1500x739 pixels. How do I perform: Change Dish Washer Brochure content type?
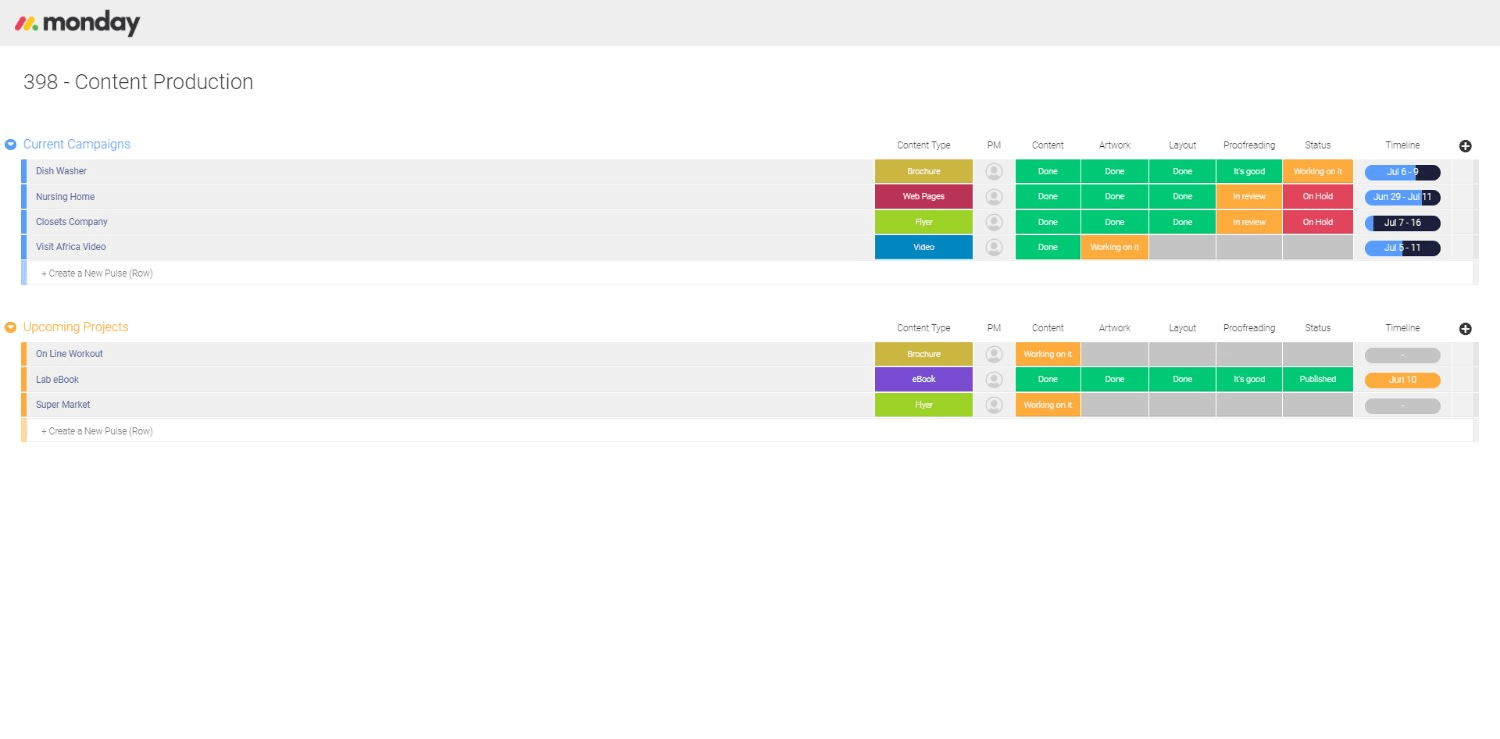[924, 171]
